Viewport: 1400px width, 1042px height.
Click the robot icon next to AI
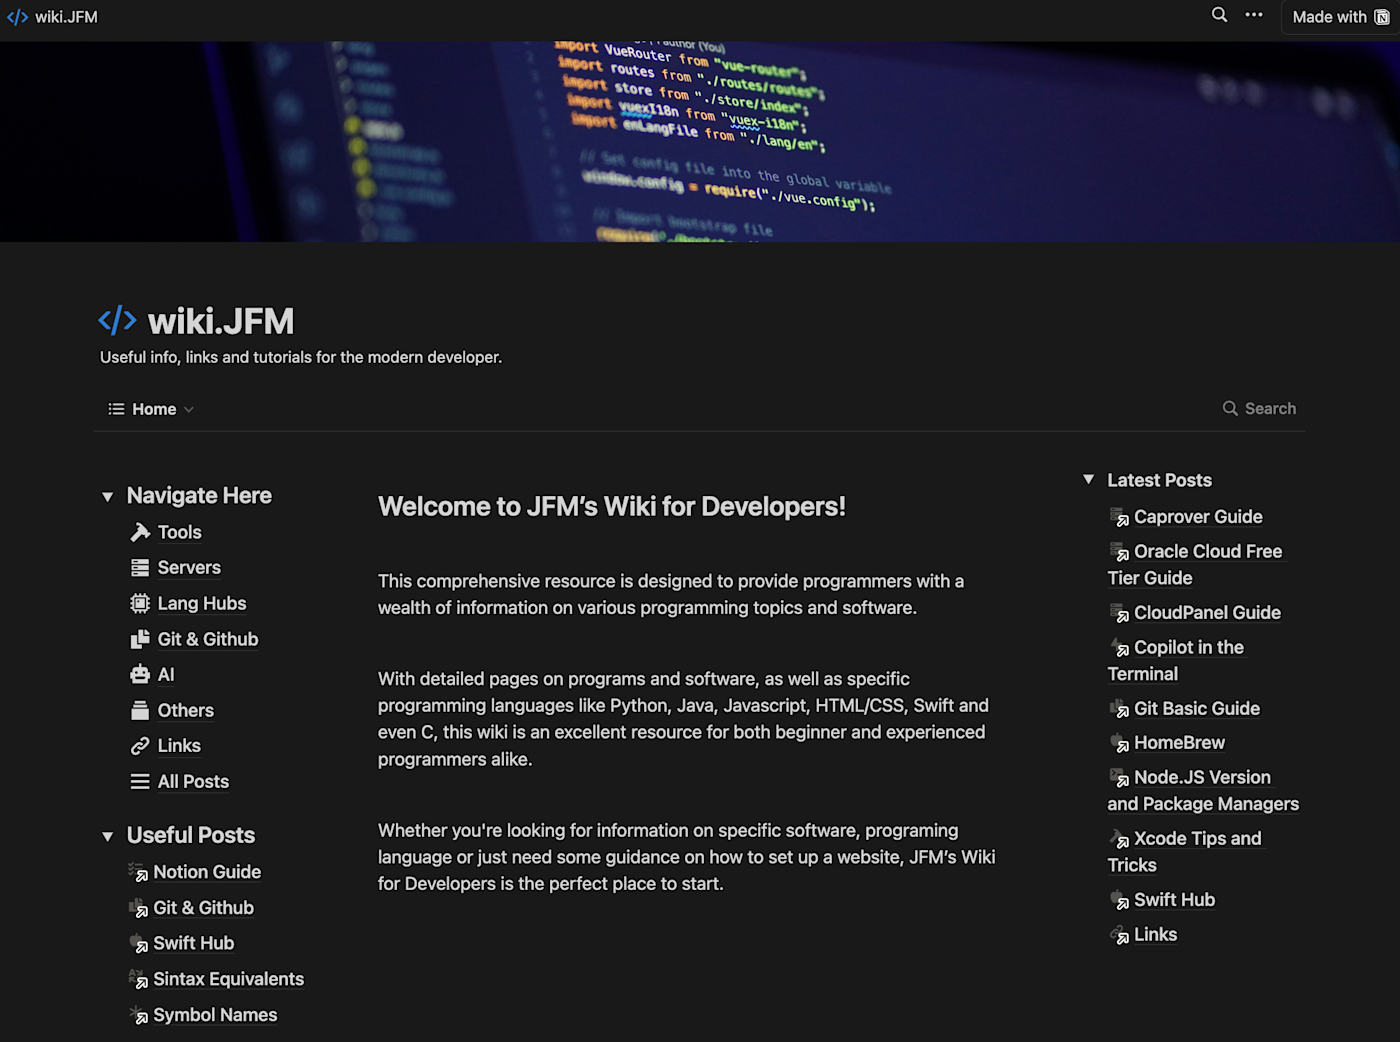click(140, 675)
